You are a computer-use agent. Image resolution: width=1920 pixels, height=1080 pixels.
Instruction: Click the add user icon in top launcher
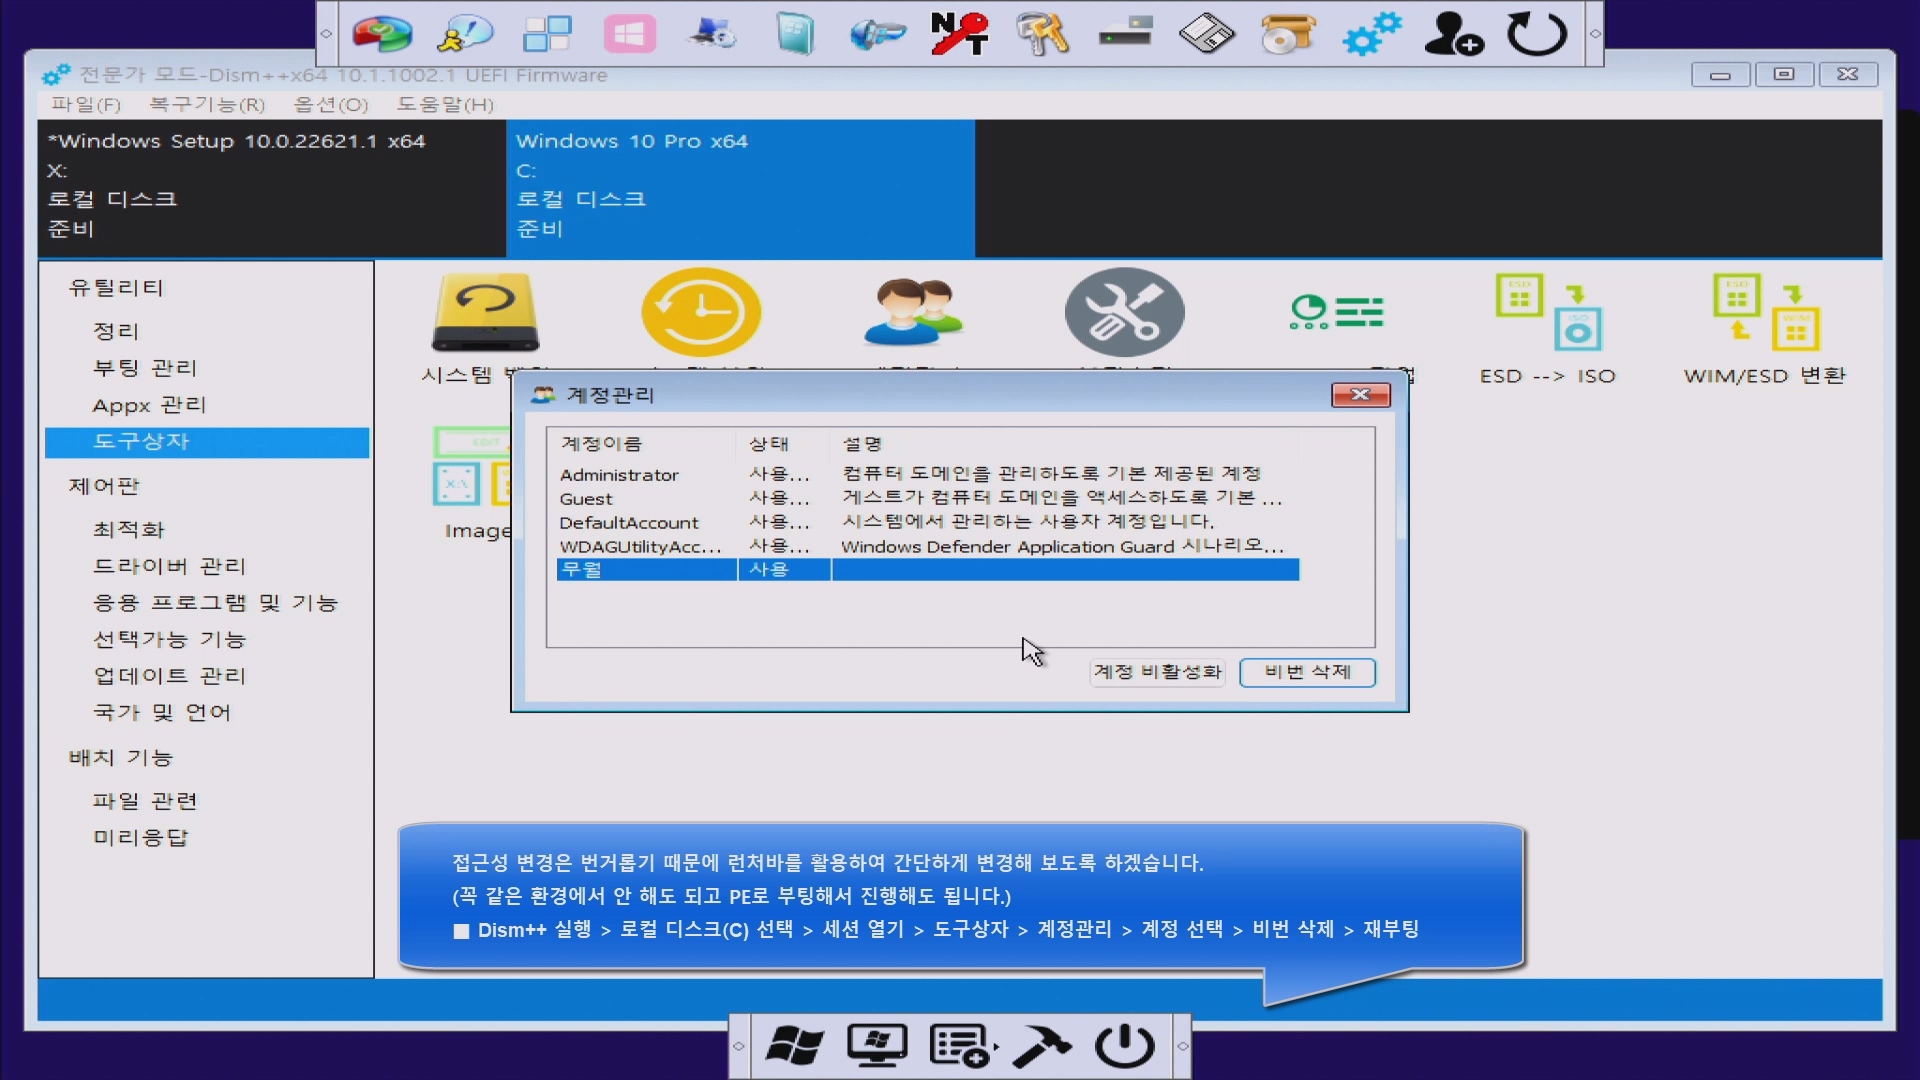click(1453, 34)
